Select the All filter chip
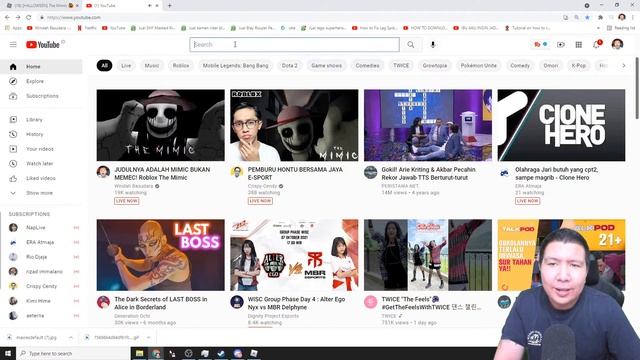The width and height of the screenshot is (640, 360). [x=104, y=65]
